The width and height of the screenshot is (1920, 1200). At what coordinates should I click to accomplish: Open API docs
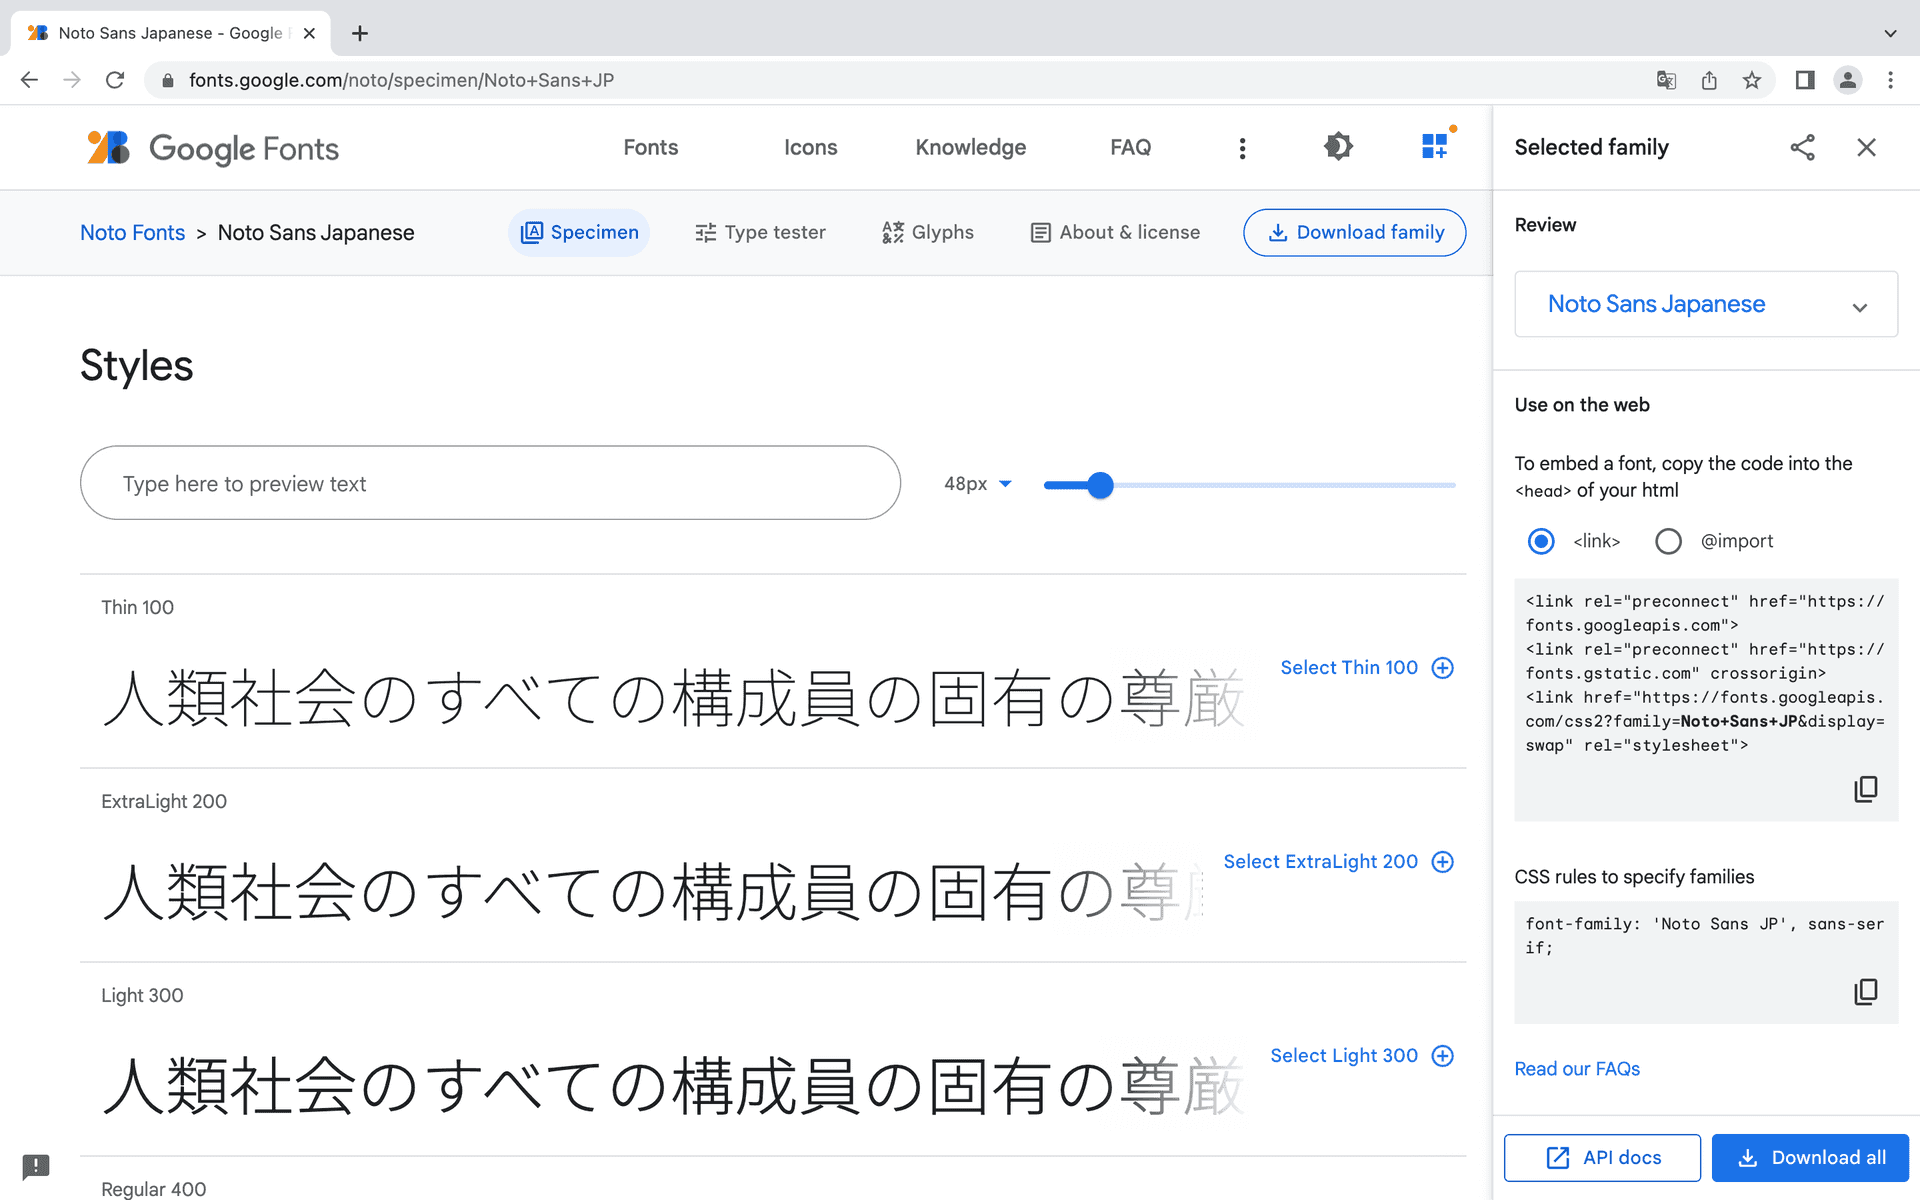[1602, 1158]
